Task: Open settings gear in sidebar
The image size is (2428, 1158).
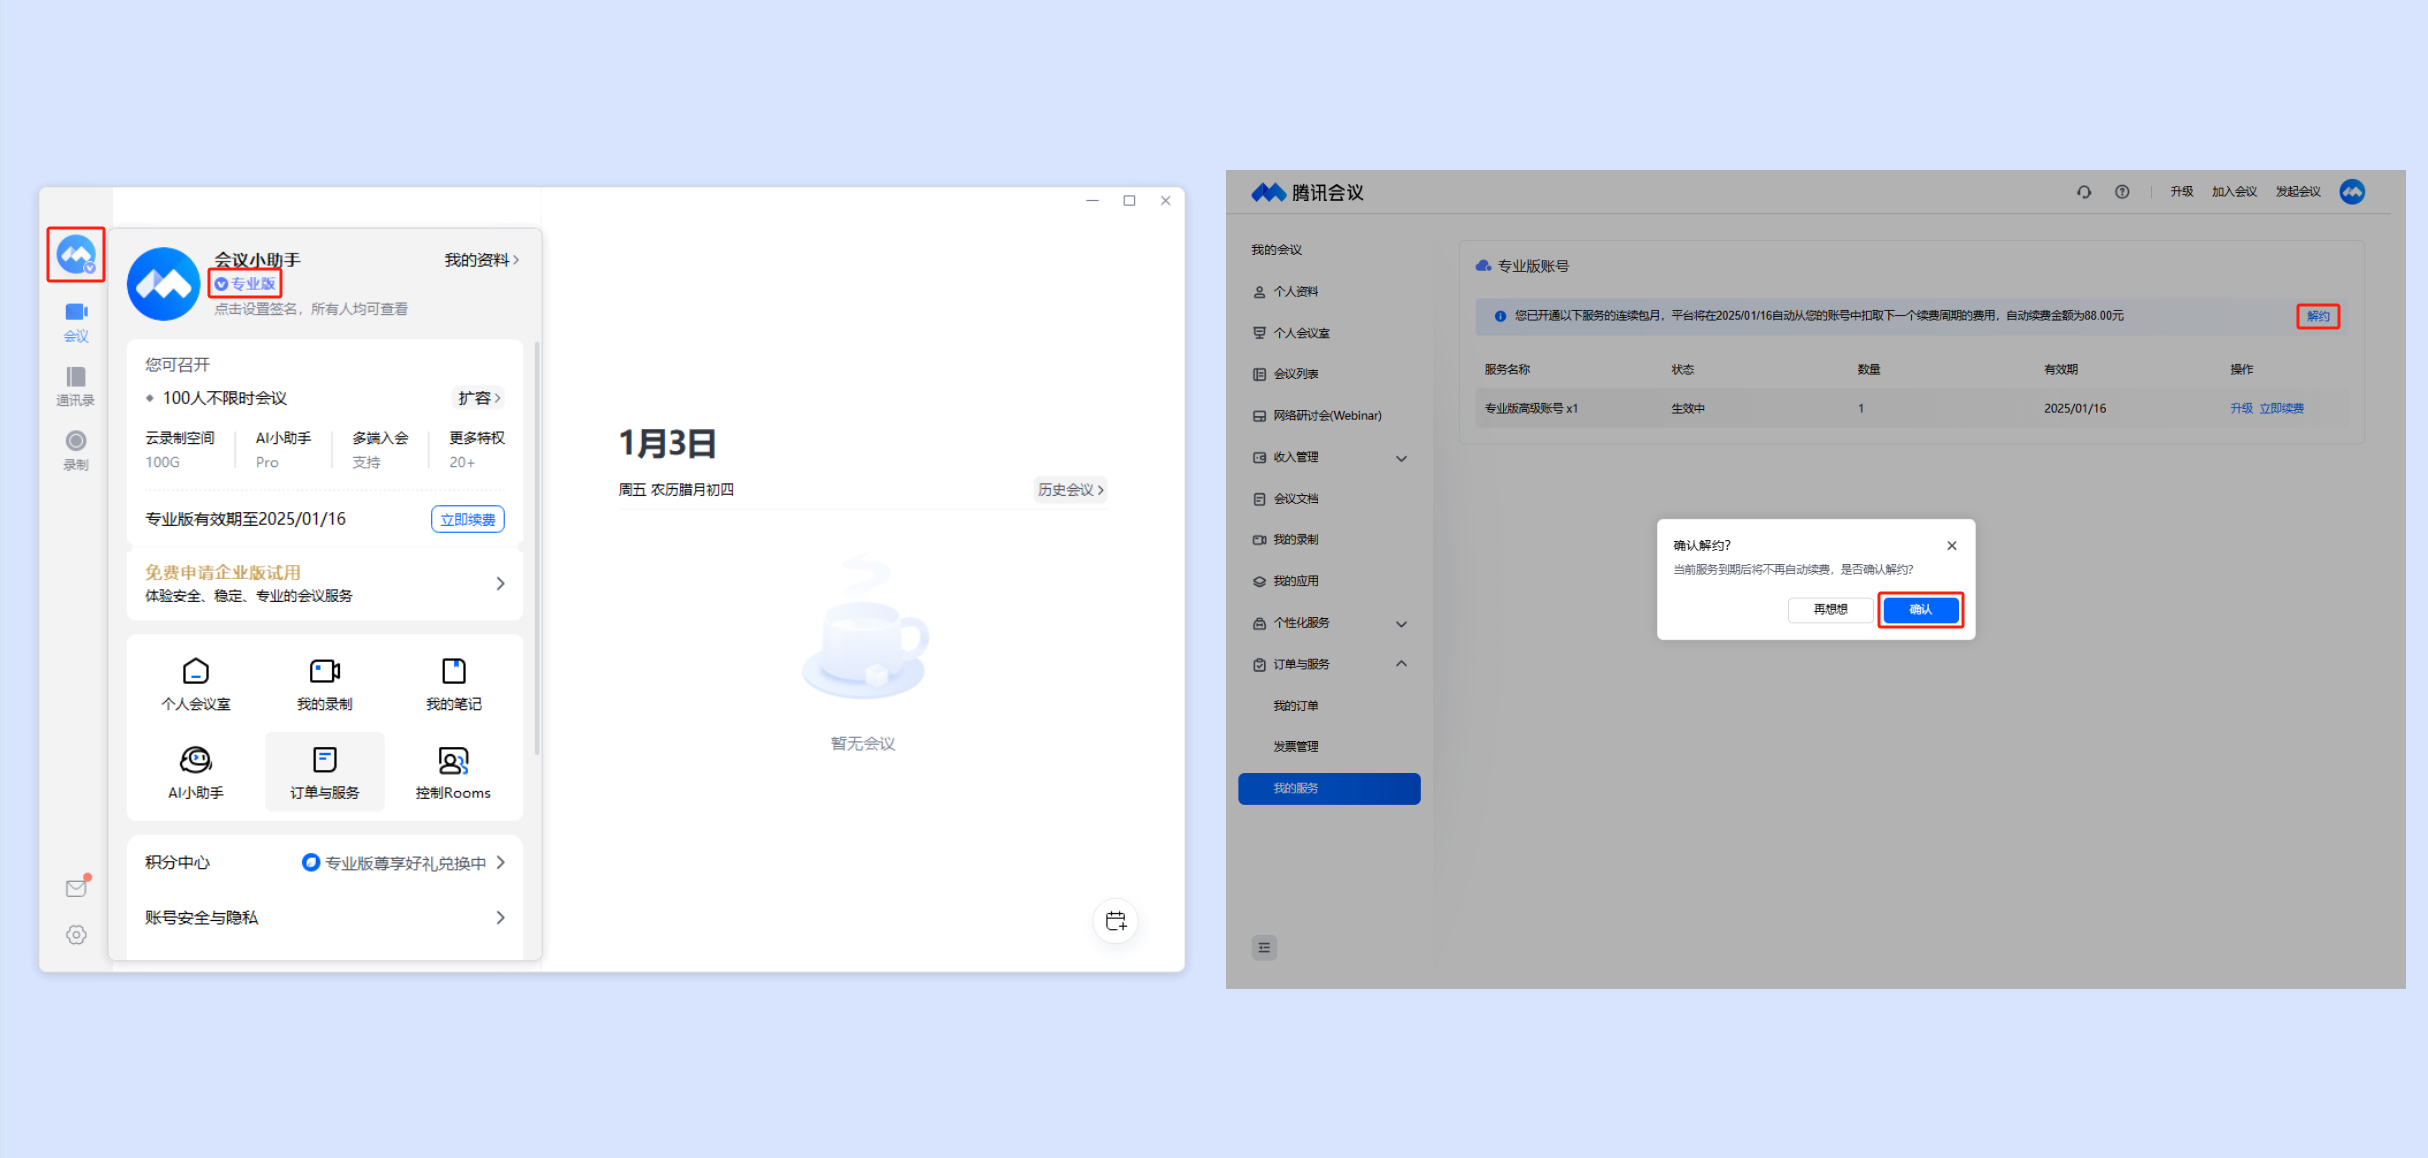Action: click(x=76, y=935)
